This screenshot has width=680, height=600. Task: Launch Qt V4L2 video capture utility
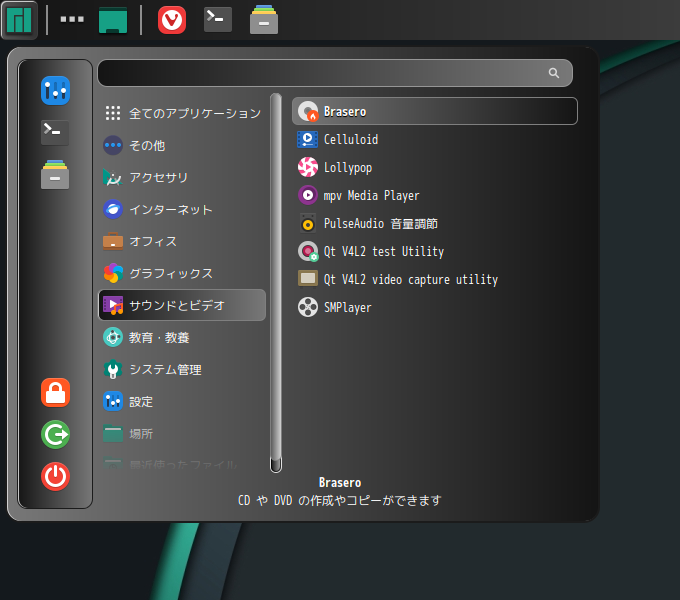point(435,279)
